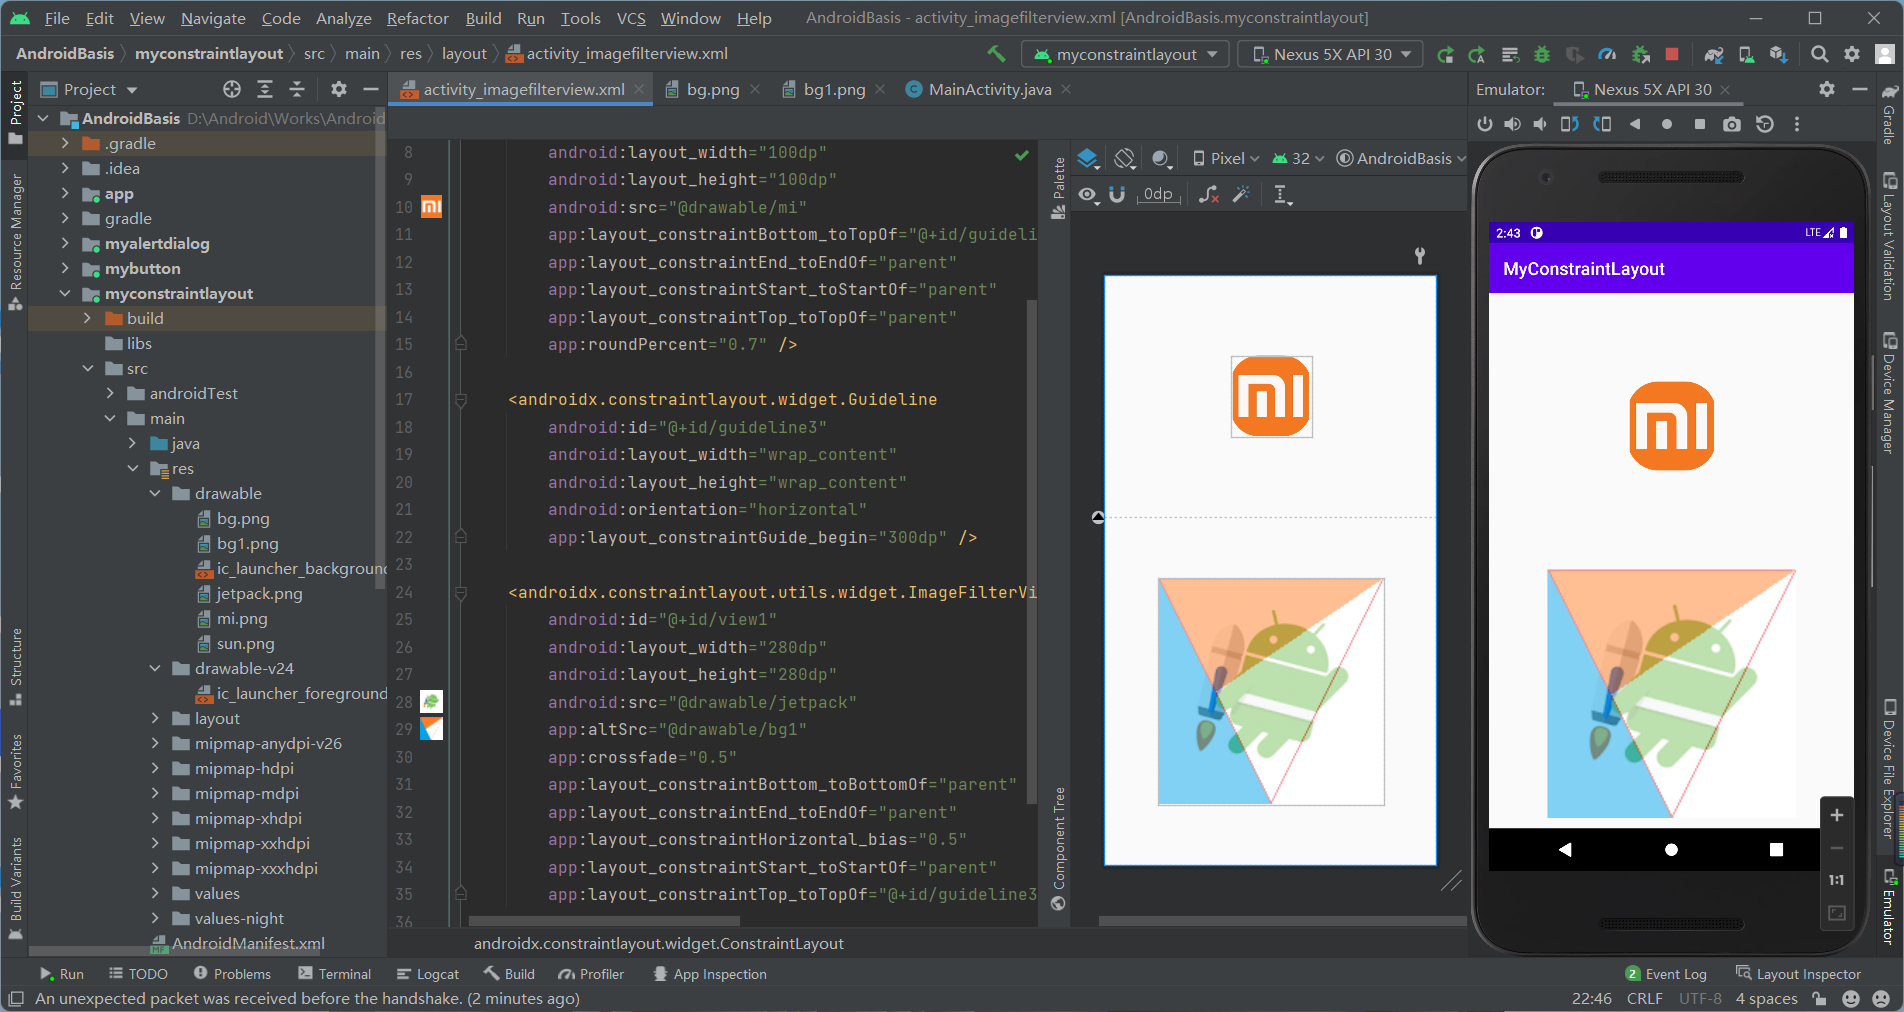Open emulator snapshots clock icon
Image resolution: width=1904 pixels, height=1012 pixels.
1765,124
